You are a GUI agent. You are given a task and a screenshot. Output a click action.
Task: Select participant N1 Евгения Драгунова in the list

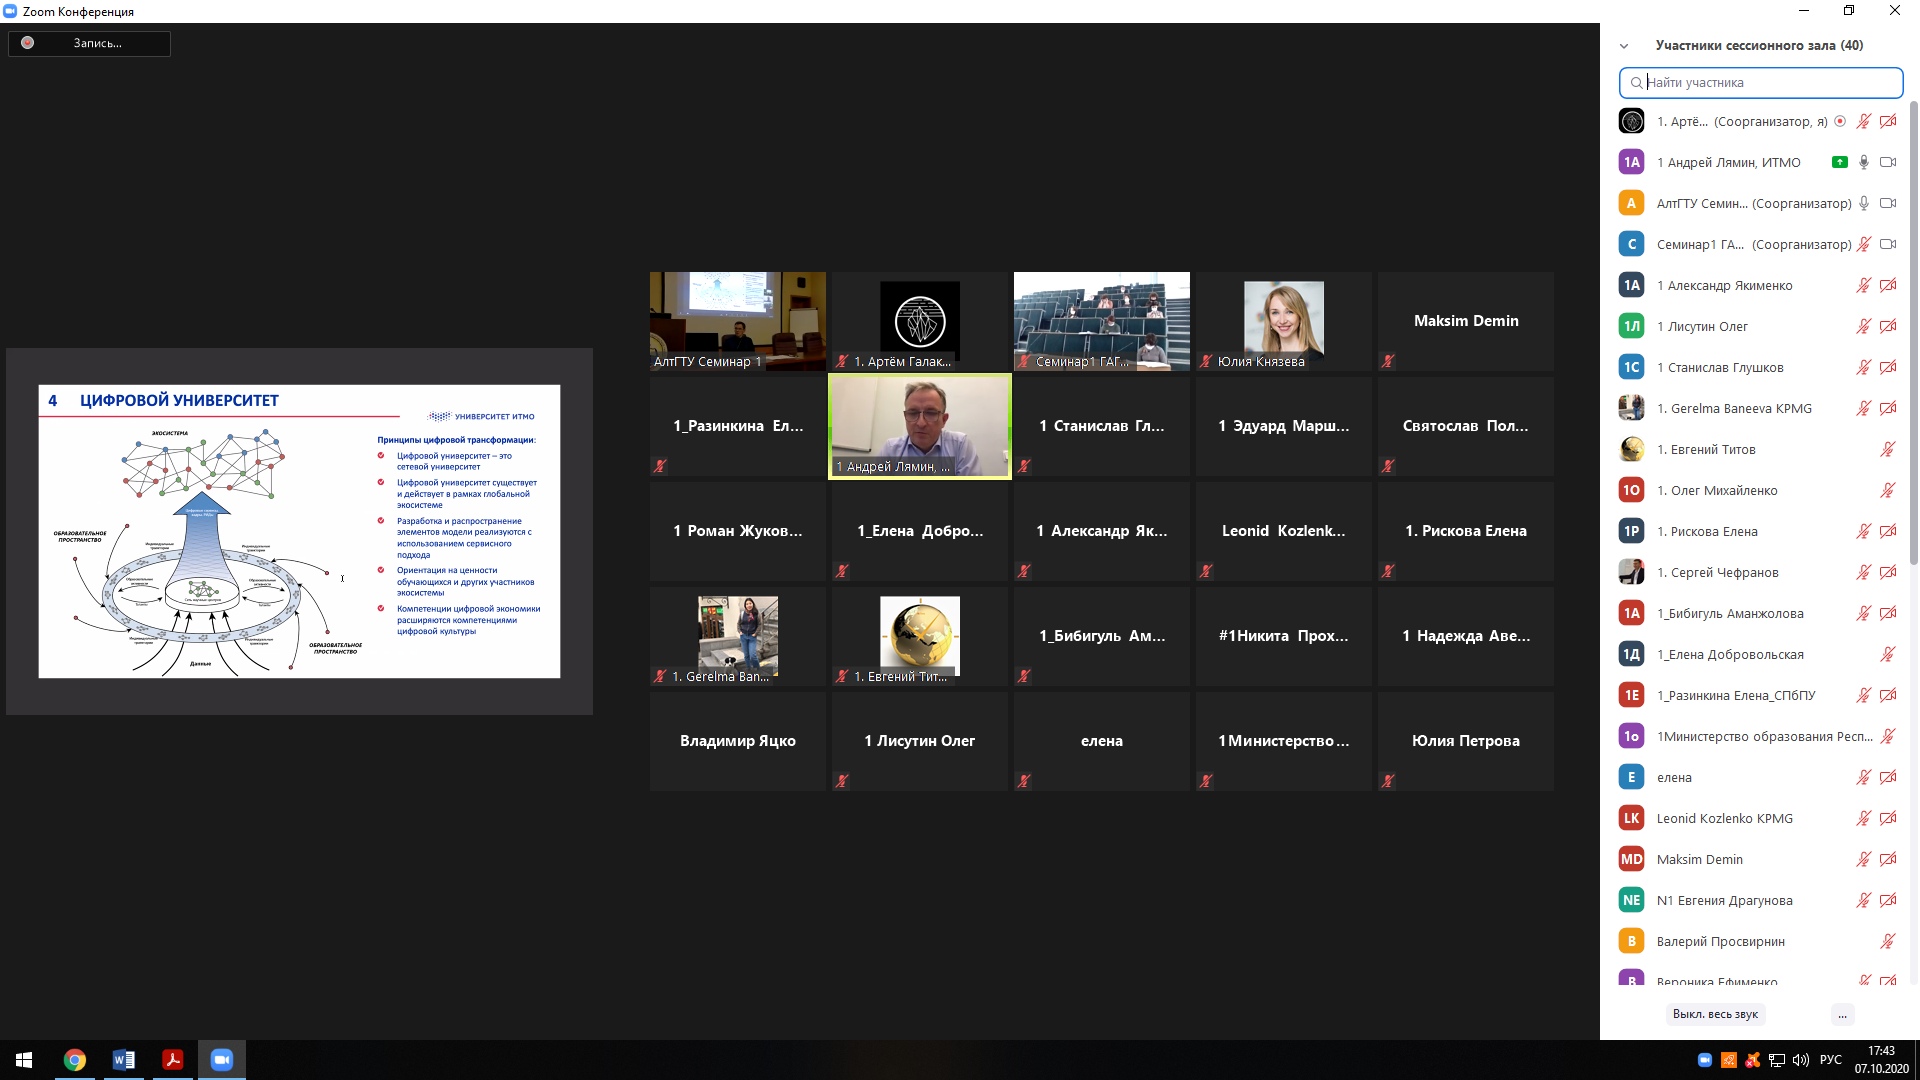point(1758,900)
